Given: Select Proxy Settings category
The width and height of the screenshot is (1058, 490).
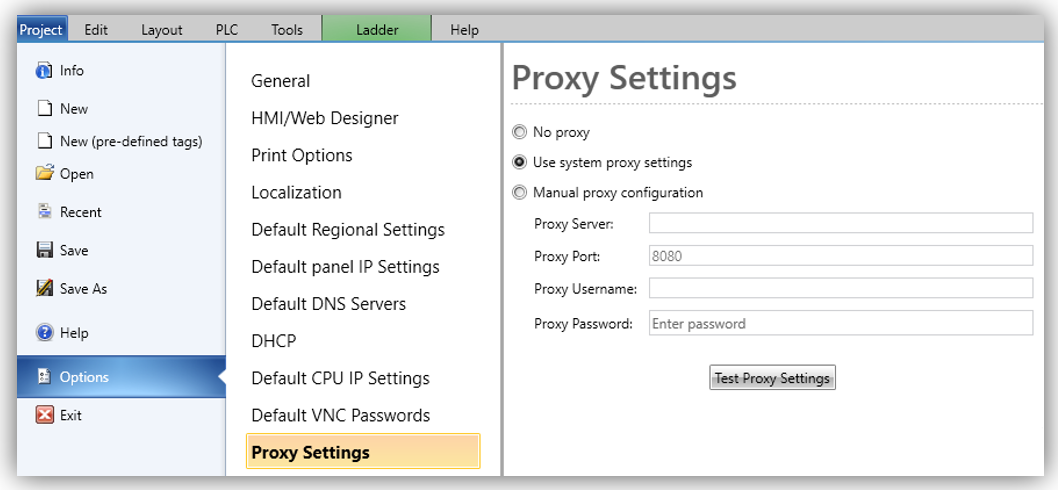Looking at the screenshot, I should [363, 452].
